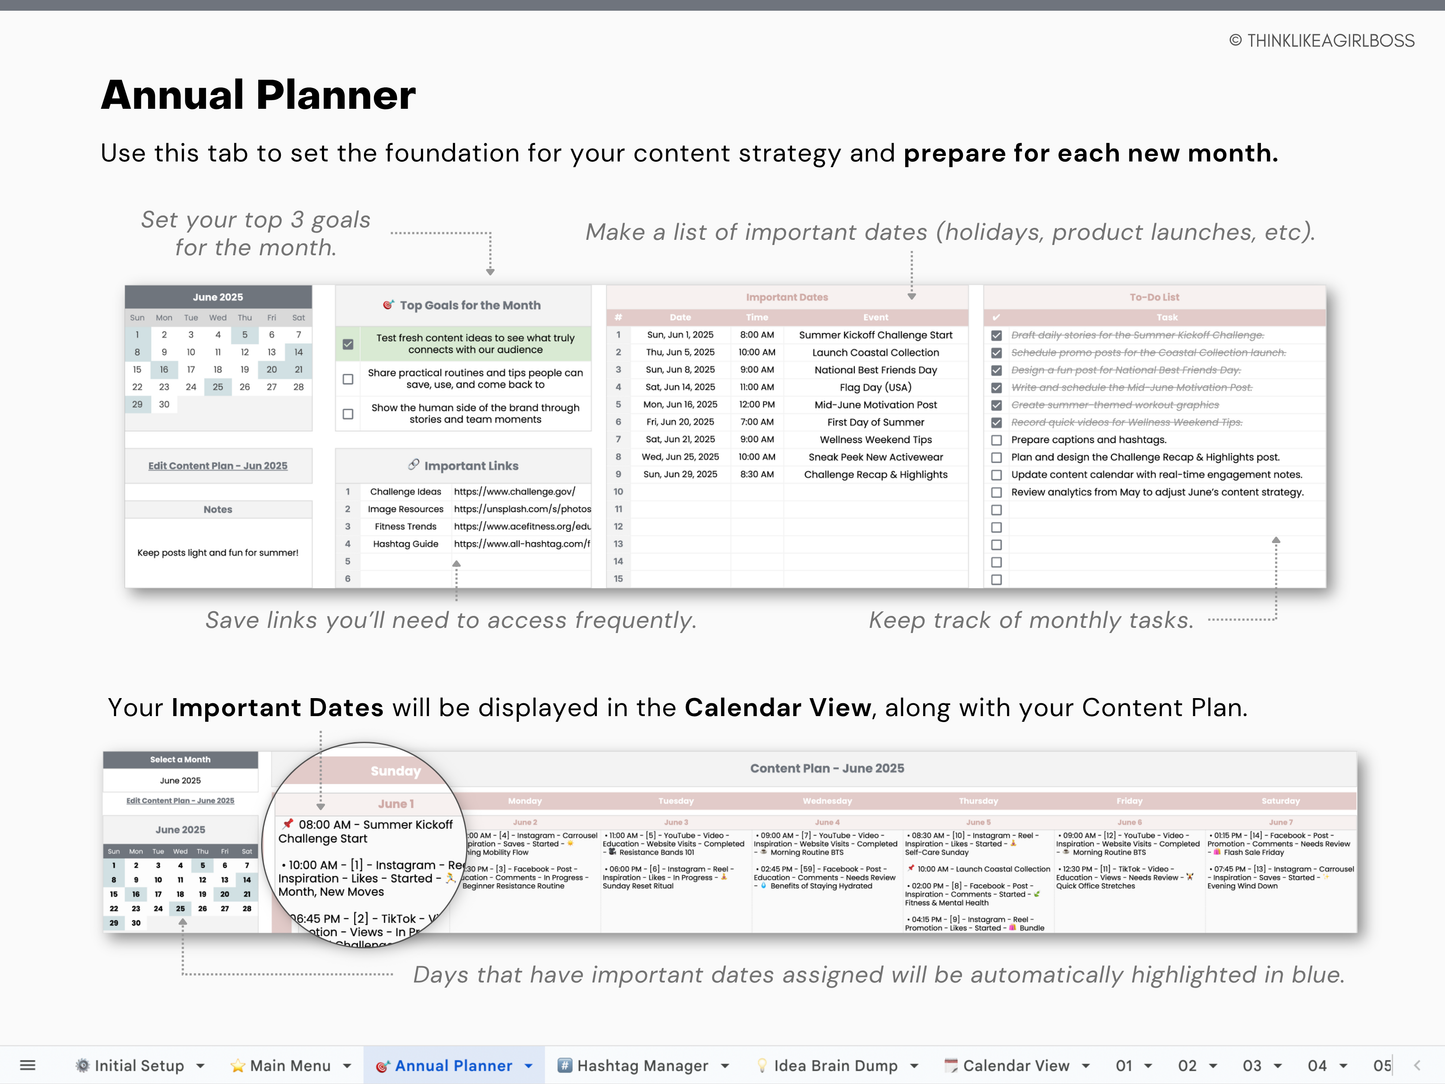Open the Annual Planner tab dropdown
Screen dimensions: 1445x1084
point(528,1065)
